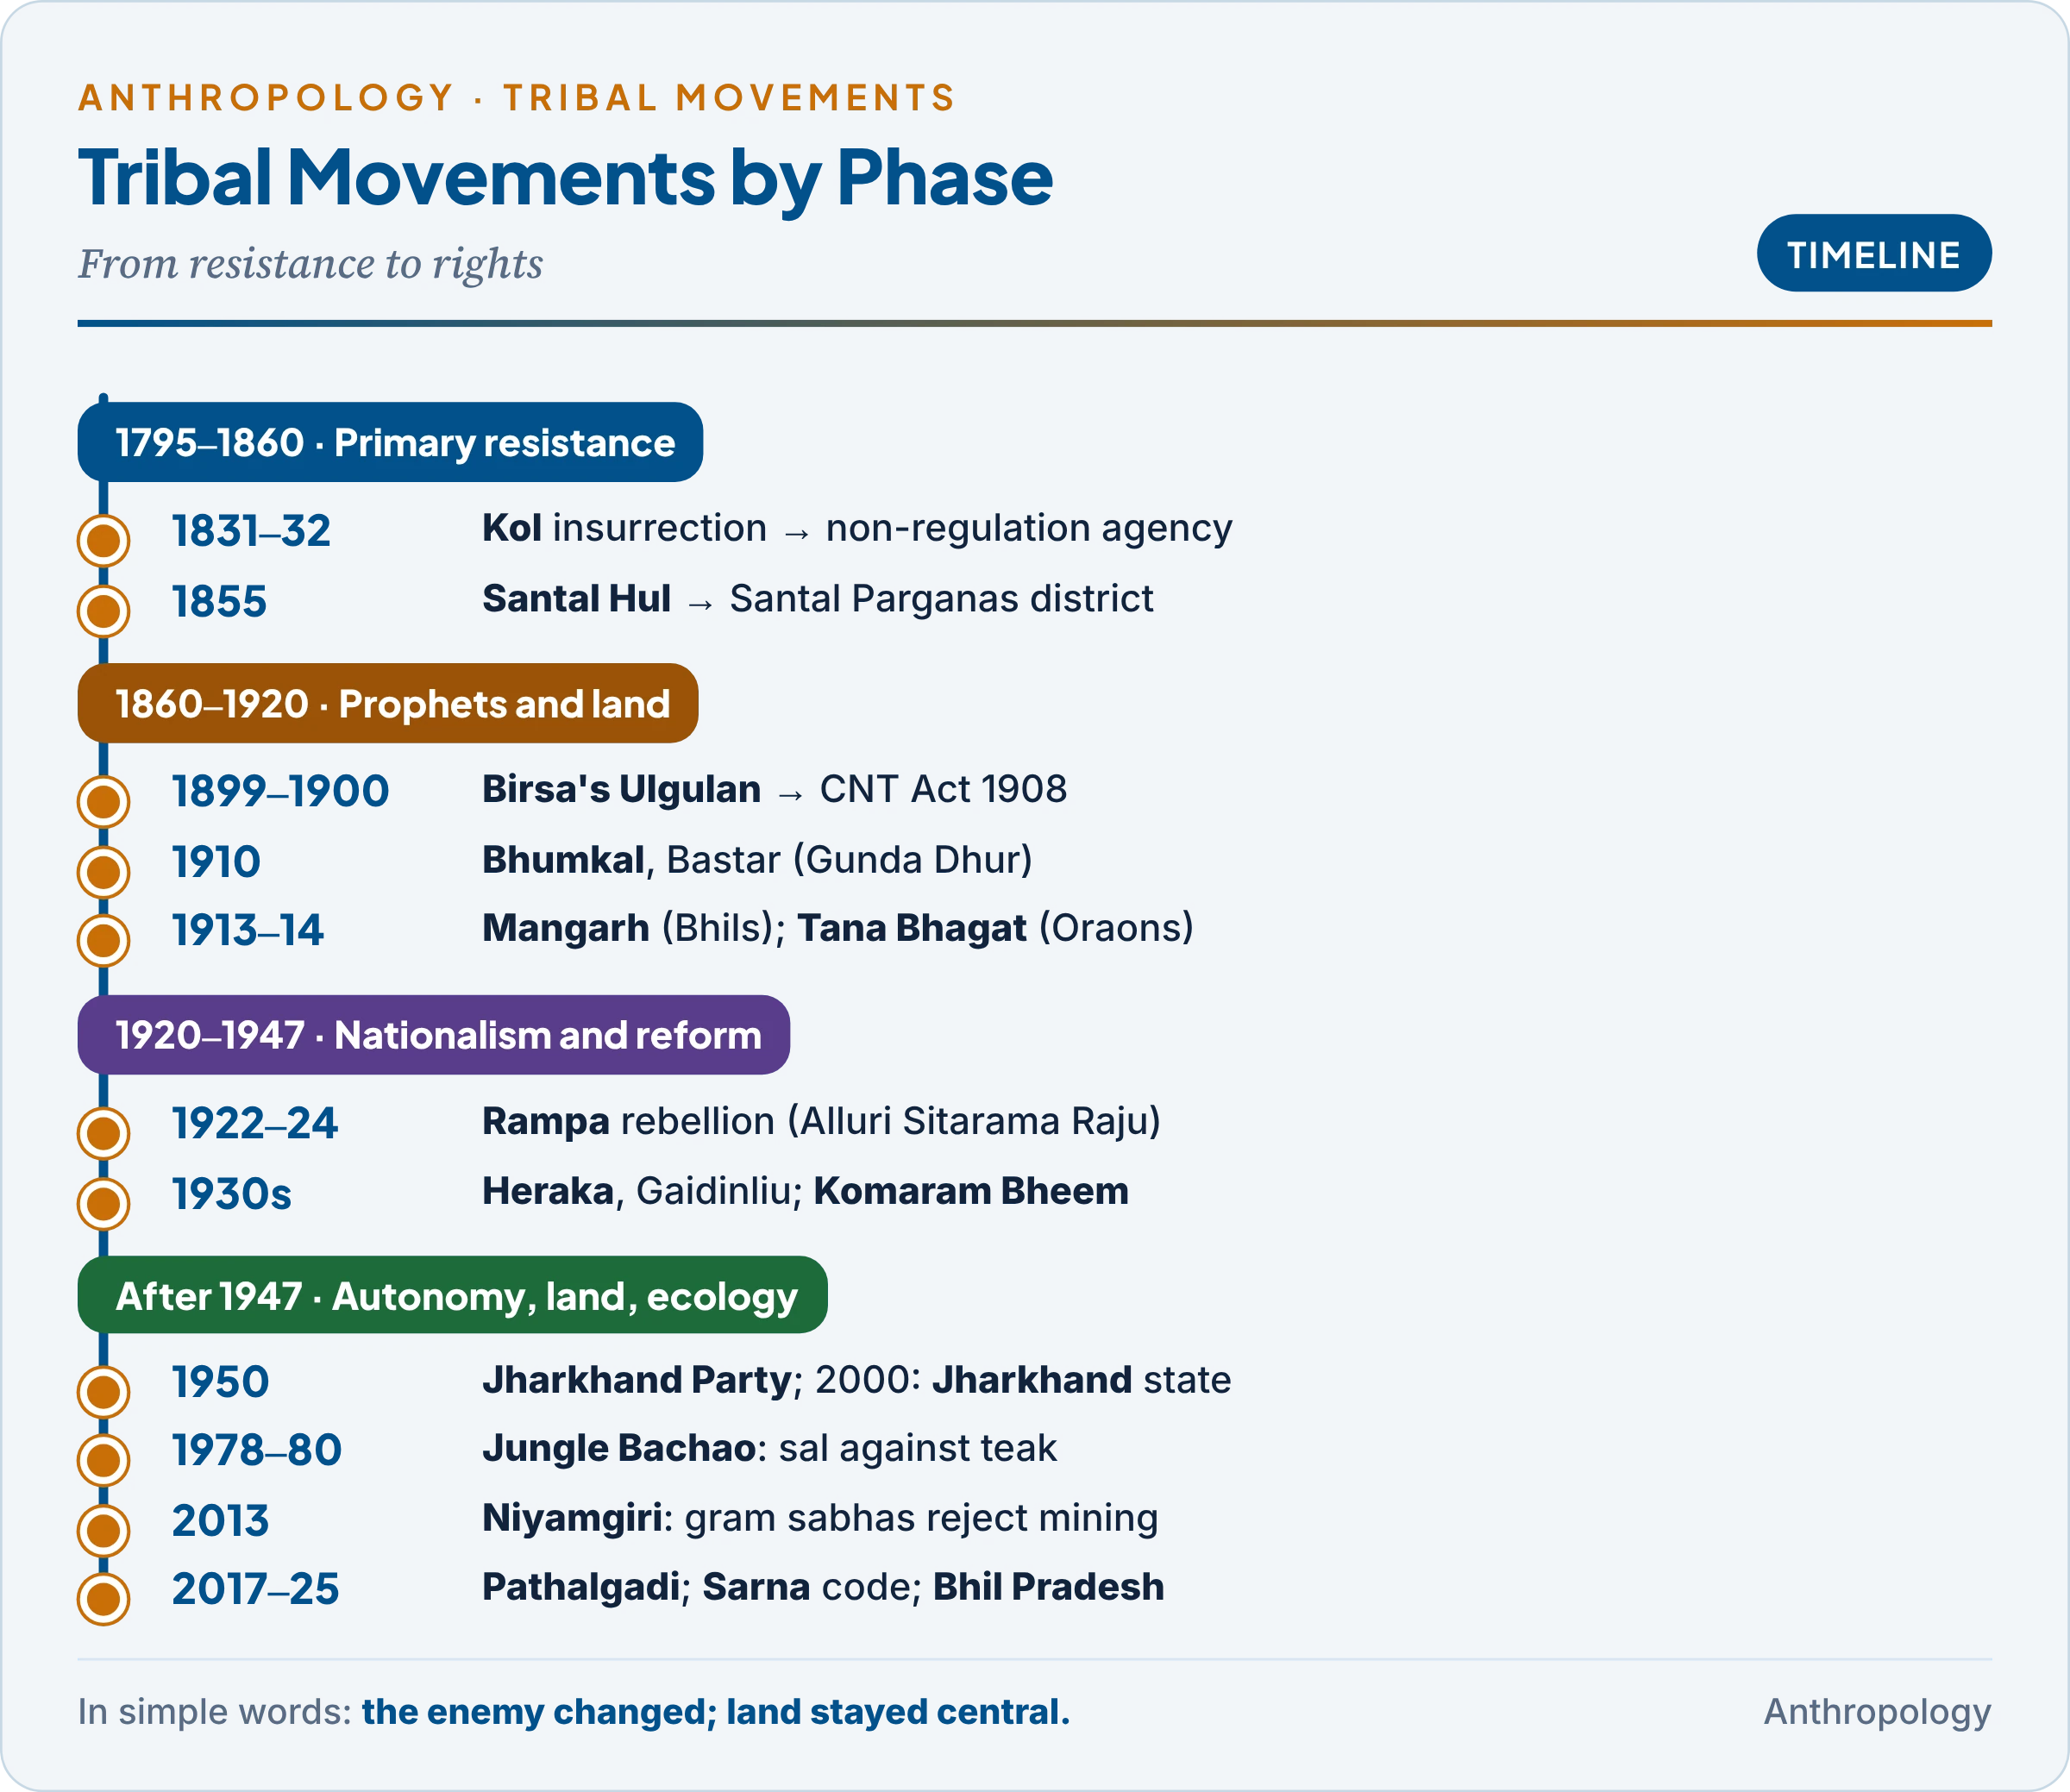Click the timeline marker for 1978–80
This screenshot has height=1792, width=2070.
[x=104, y=1461]
